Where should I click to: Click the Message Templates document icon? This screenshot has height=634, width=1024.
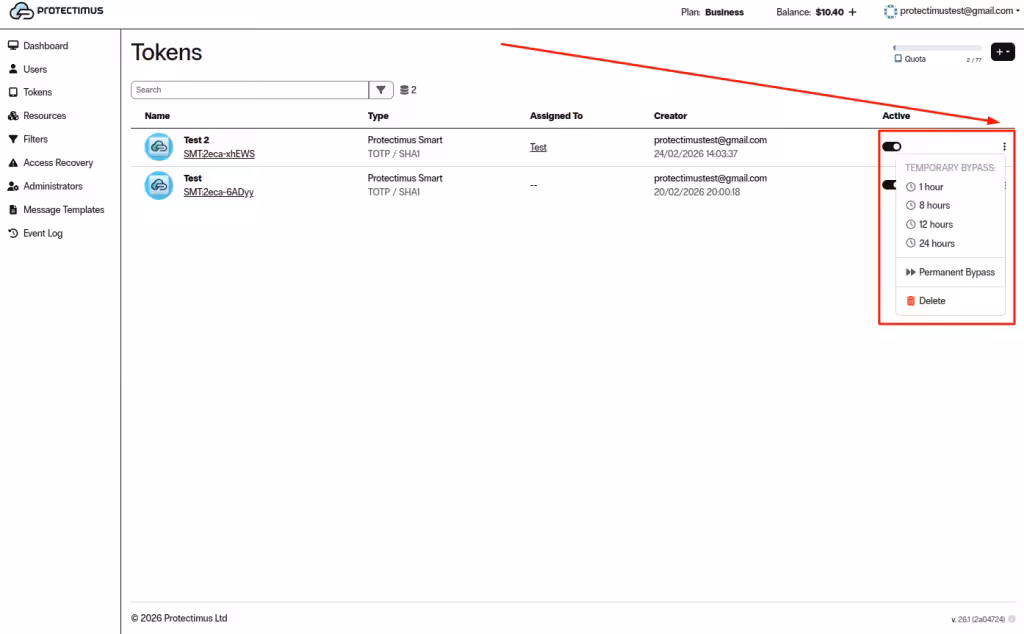click(13, 210)
